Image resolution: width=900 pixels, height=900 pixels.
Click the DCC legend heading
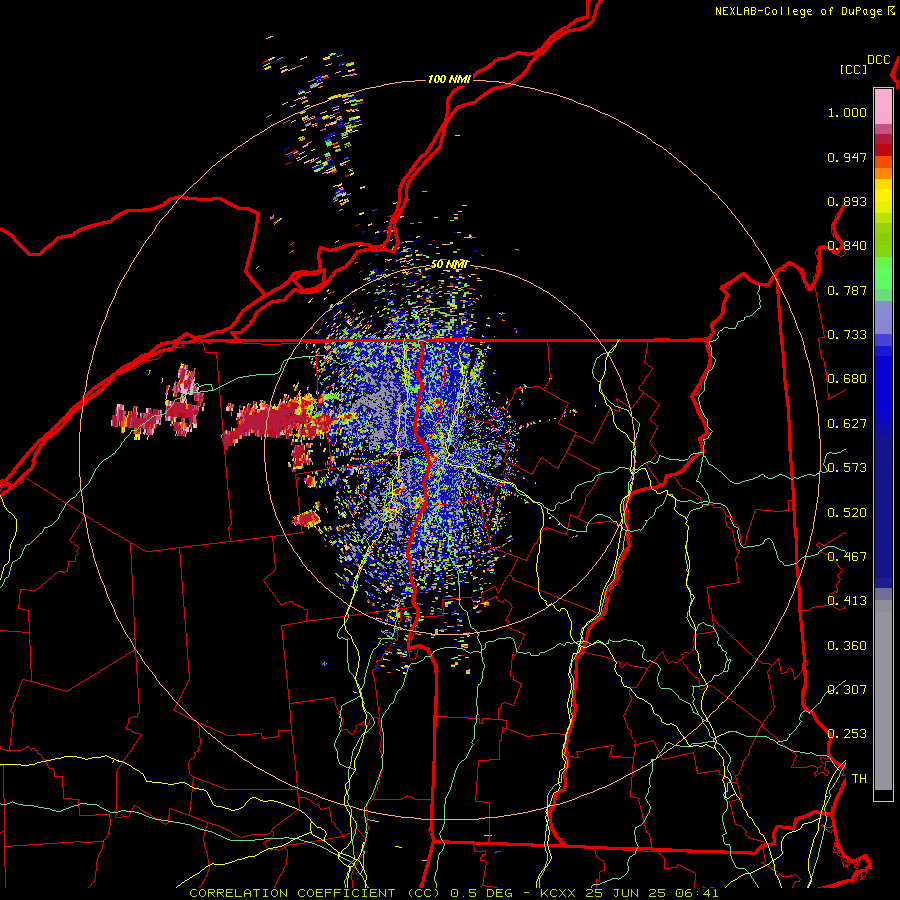click(x=879, y=60)
